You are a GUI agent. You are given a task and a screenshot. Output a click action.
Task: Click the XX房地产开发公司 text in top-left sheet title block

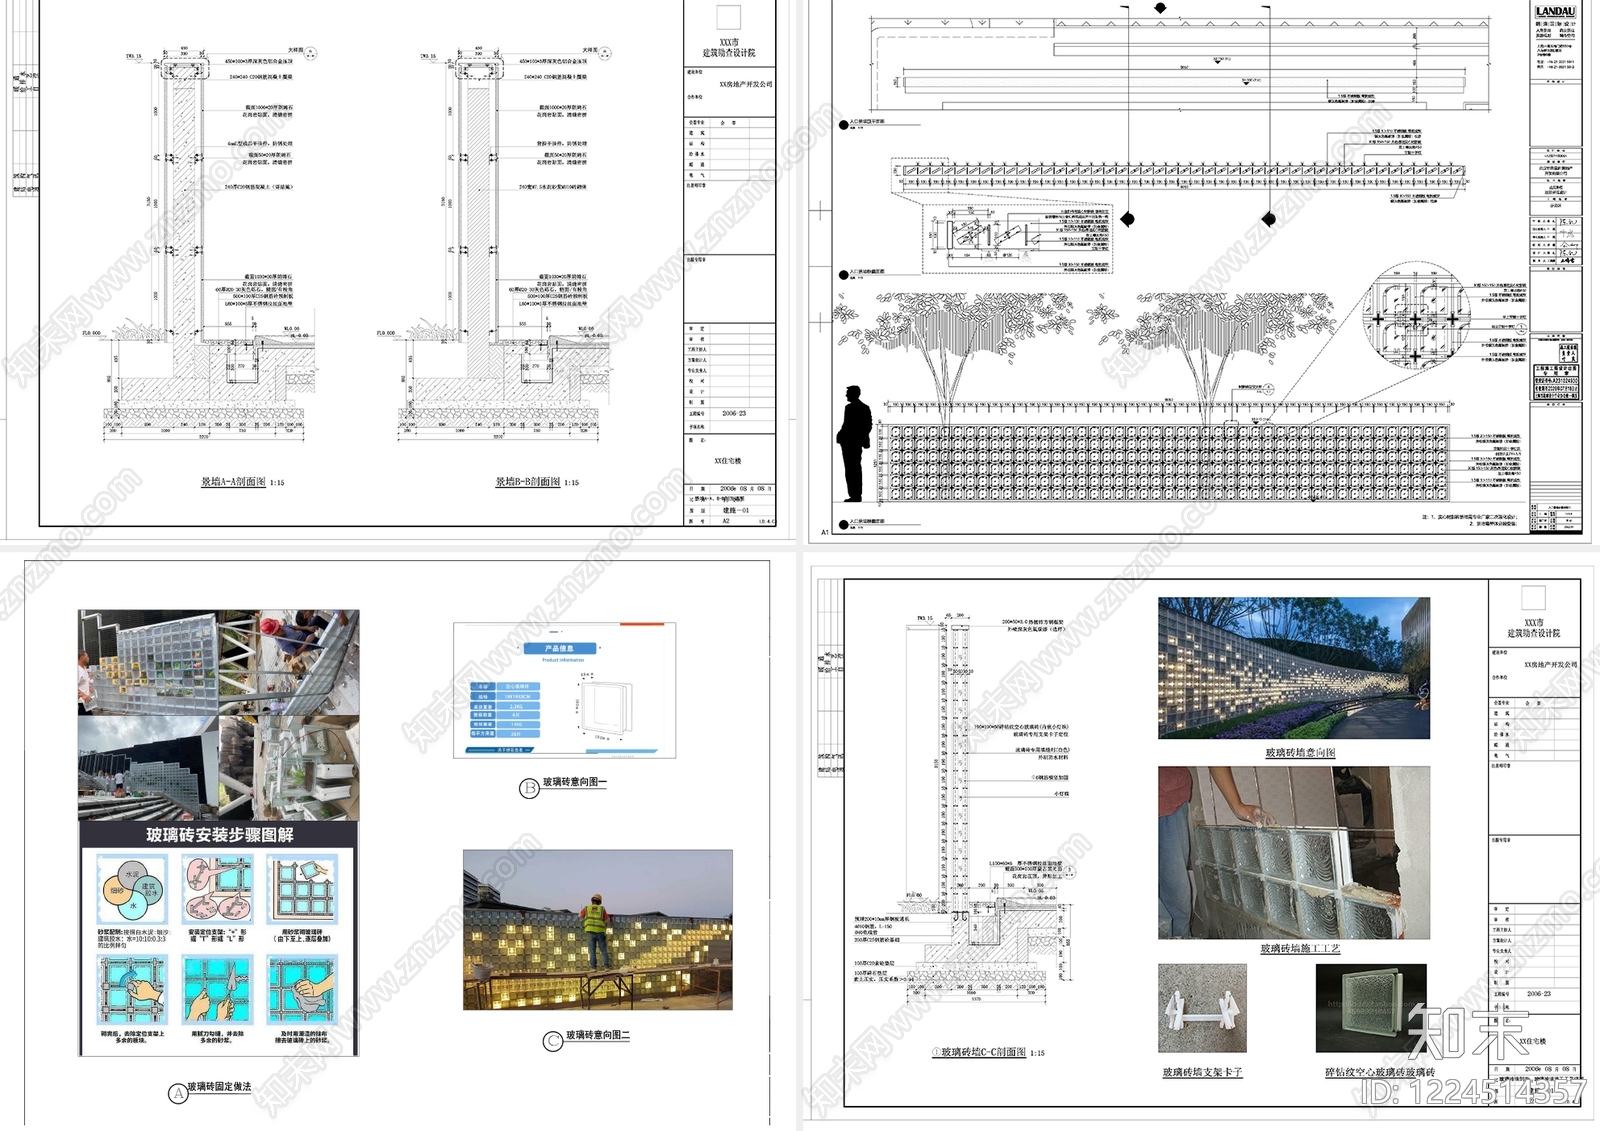(745, 85)
